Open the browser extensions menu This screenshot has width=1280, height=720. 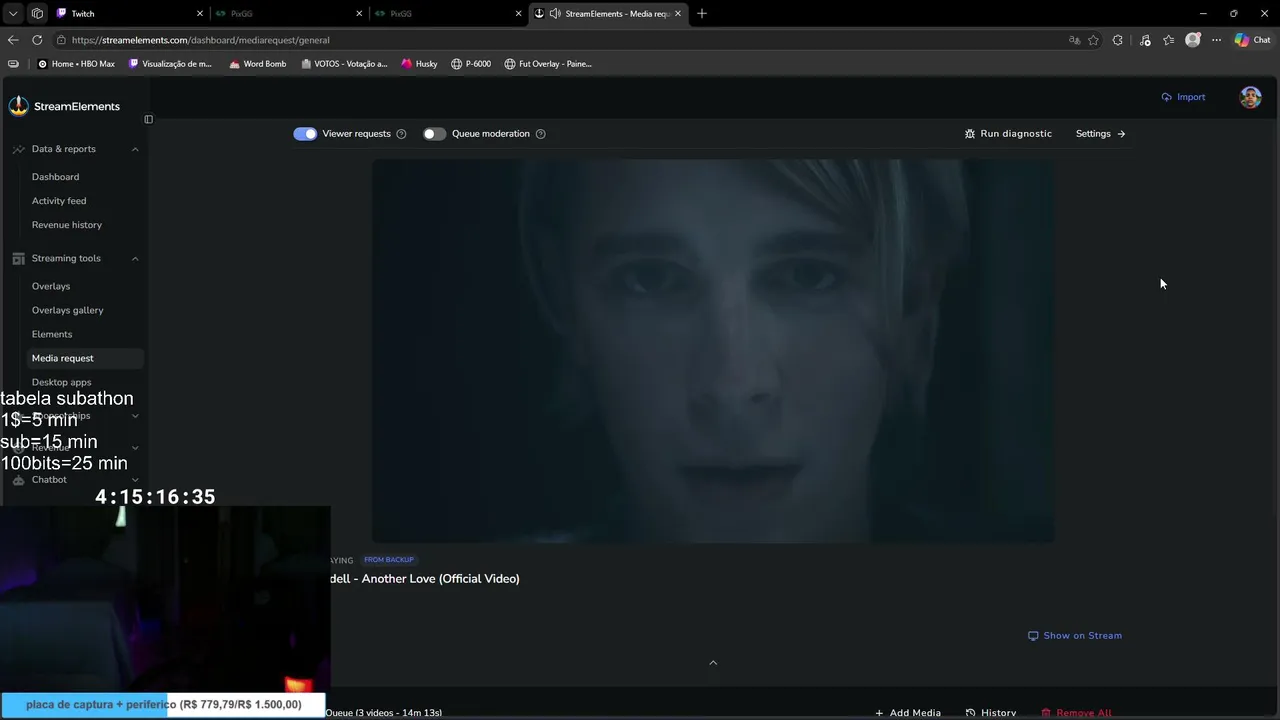(1118, 40)
